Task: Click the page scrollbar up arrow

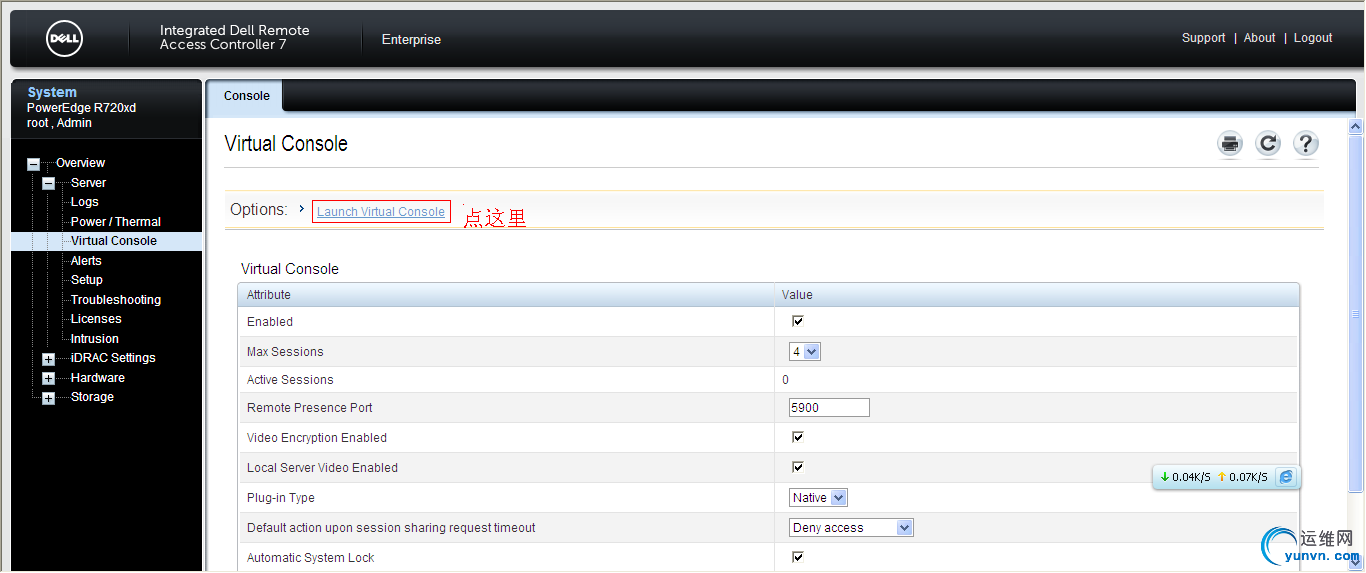Action: [1356, 127]
